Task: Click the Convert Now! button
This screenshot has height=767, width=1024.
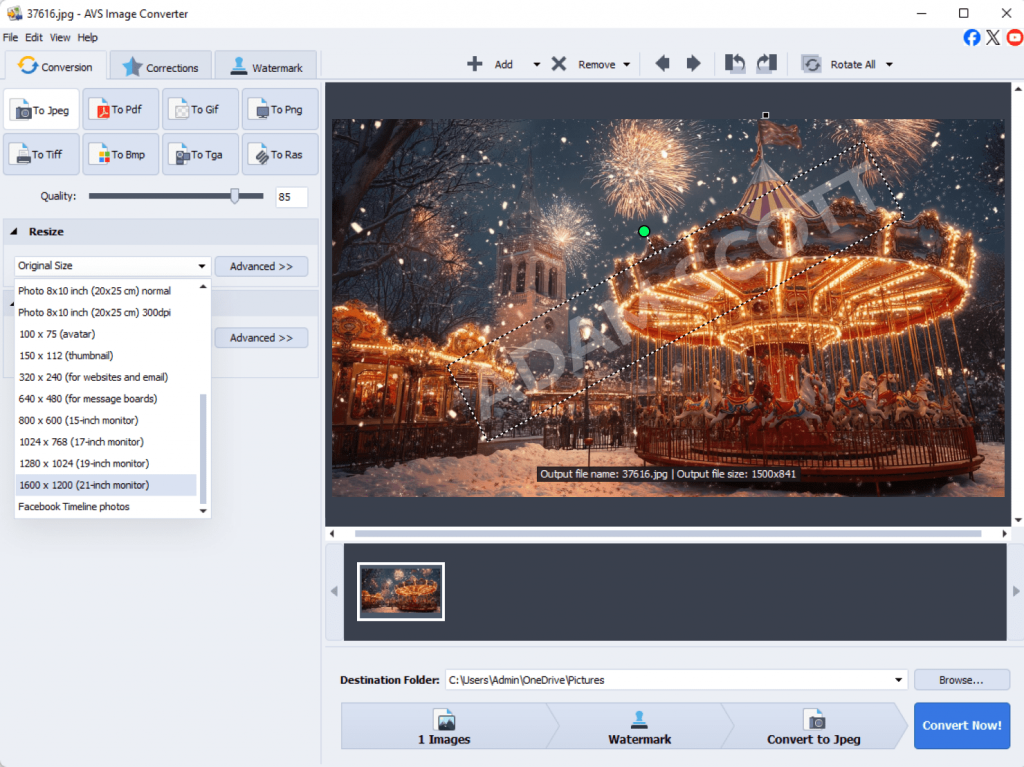Action: (x=961, y=725)
